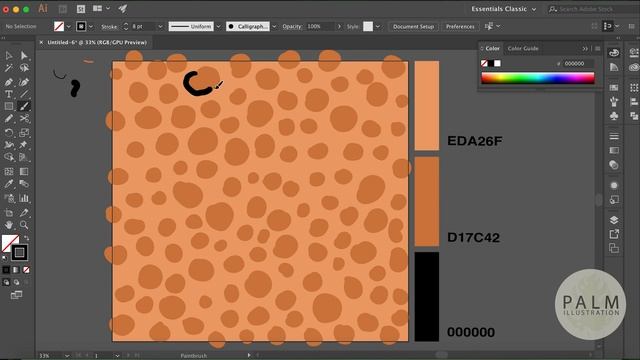Switch to the Color Guide tab
This screenshot has height=360, width=640.
tap(522, 48)
